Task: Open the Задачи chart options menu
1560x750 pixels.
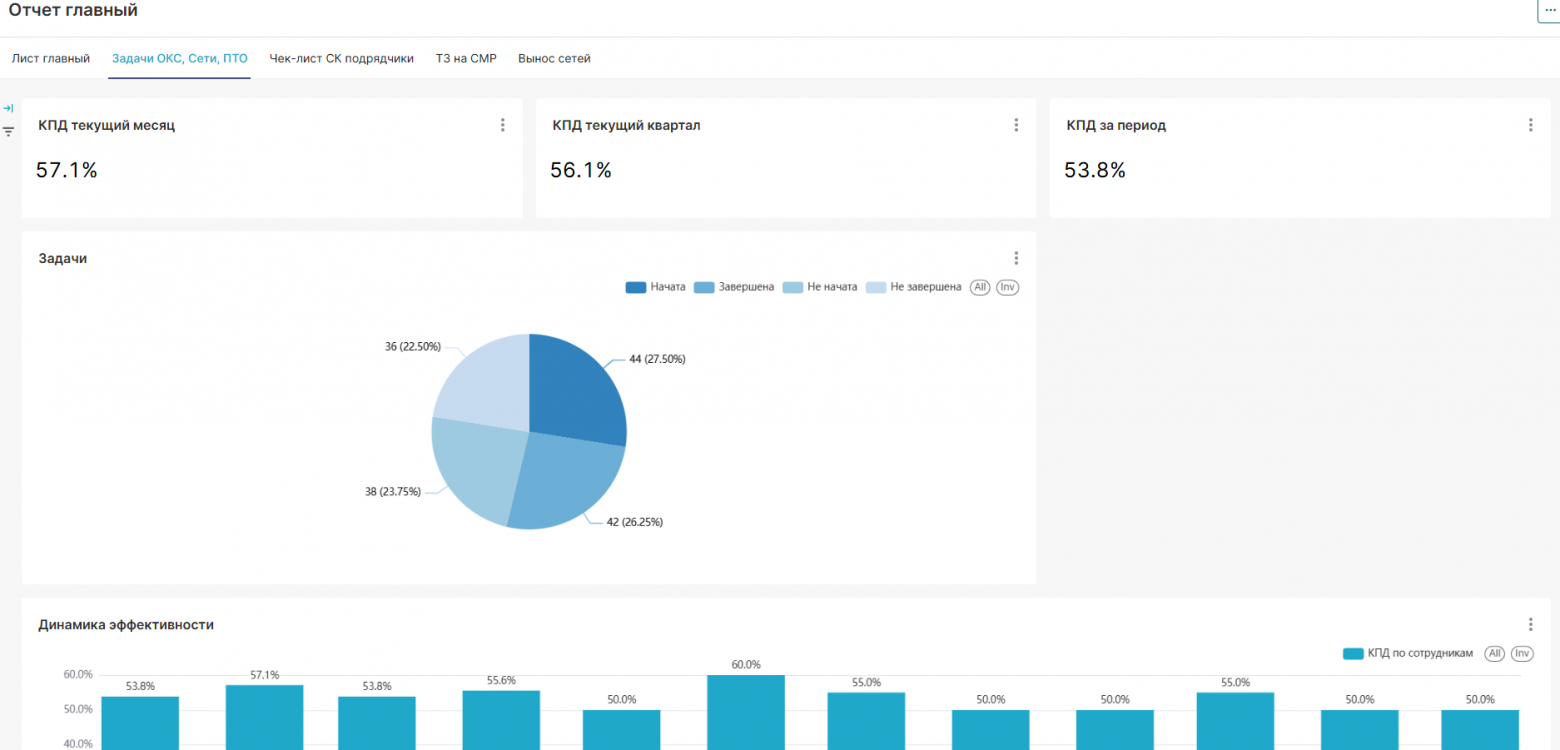Action: click(1016, 258)
